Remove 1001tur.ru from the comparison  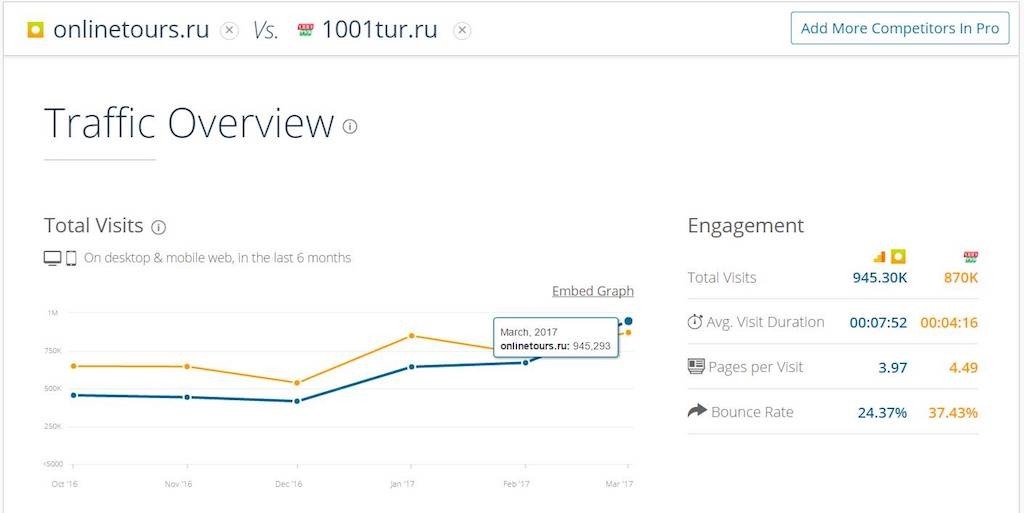pos(462,31)
